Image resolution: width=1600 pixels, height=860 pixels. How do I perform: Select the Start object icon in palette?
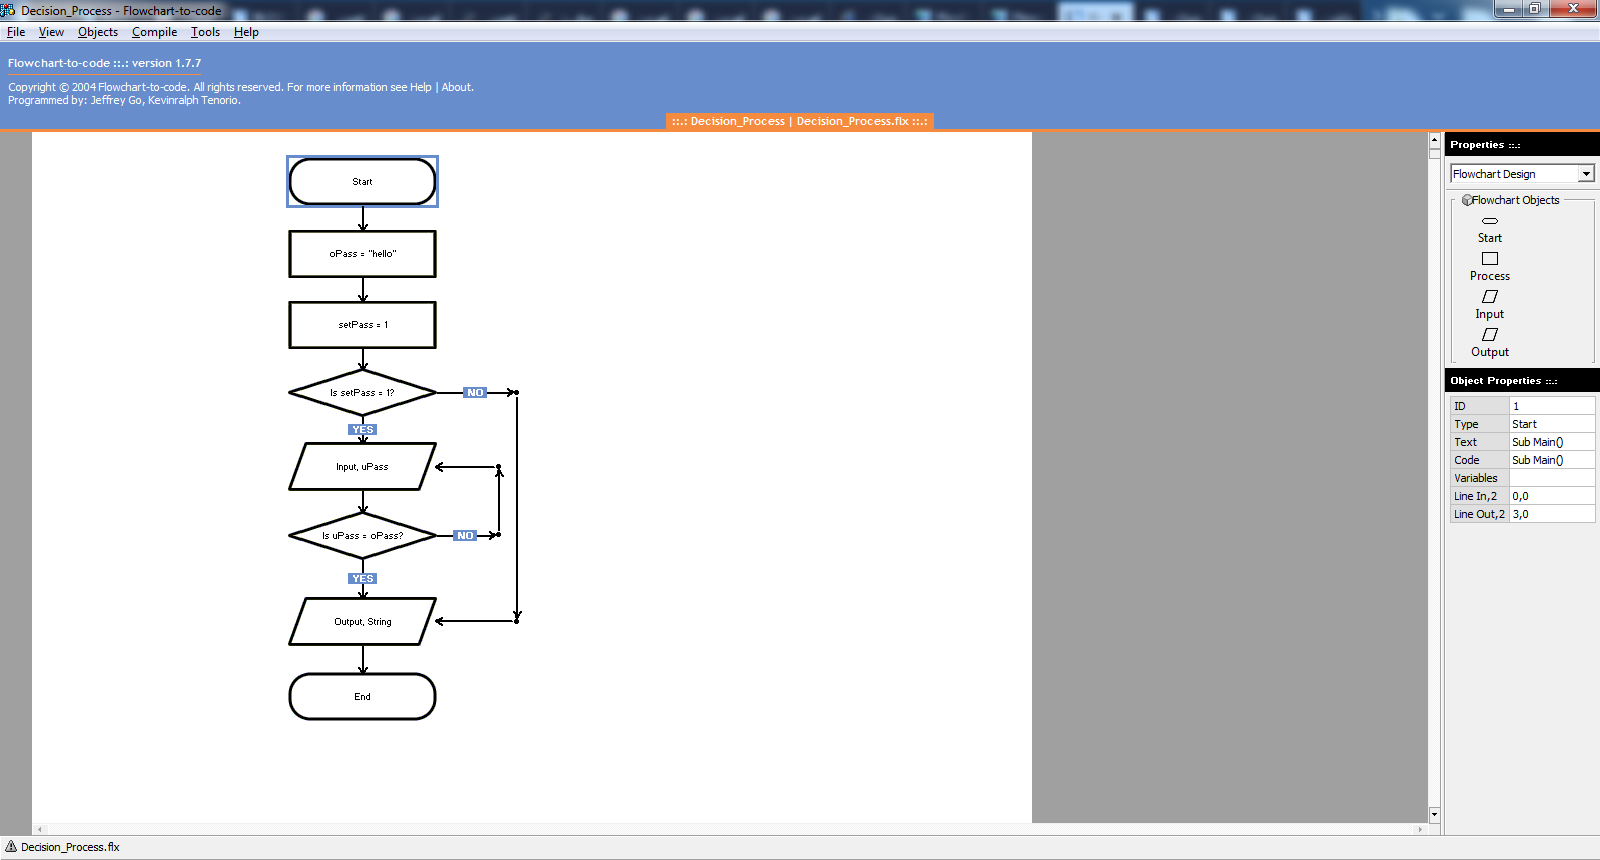tap(1490, 221)
